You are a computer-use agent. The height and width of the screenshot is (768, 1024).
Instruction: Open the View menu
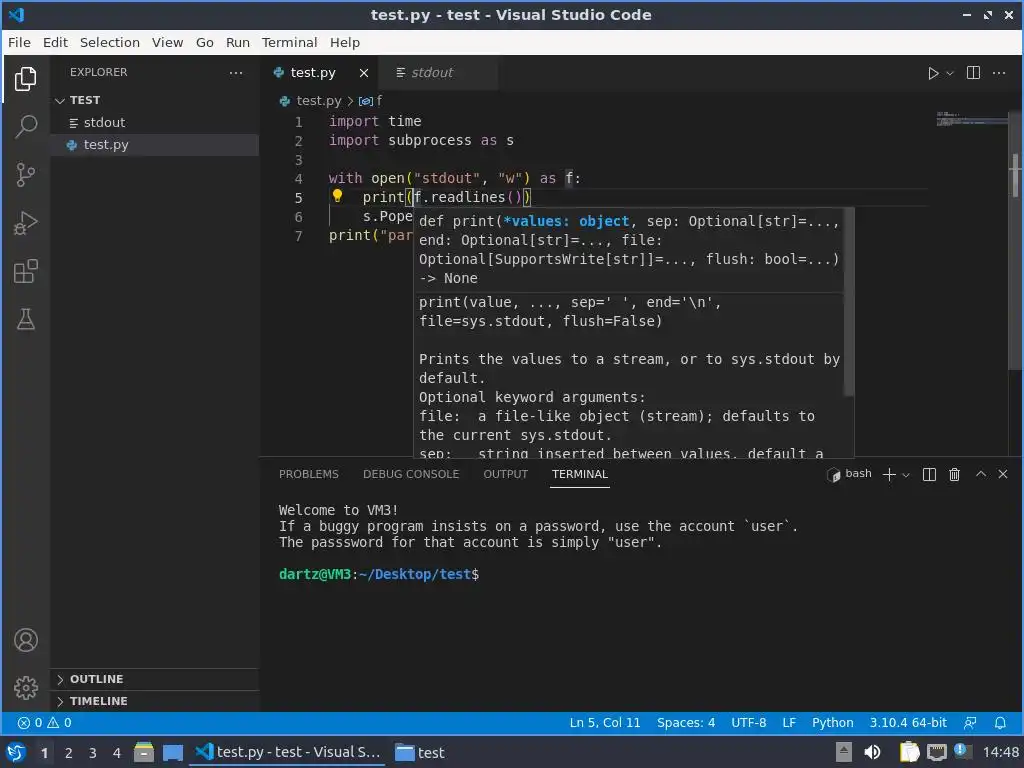click(167, 42)
